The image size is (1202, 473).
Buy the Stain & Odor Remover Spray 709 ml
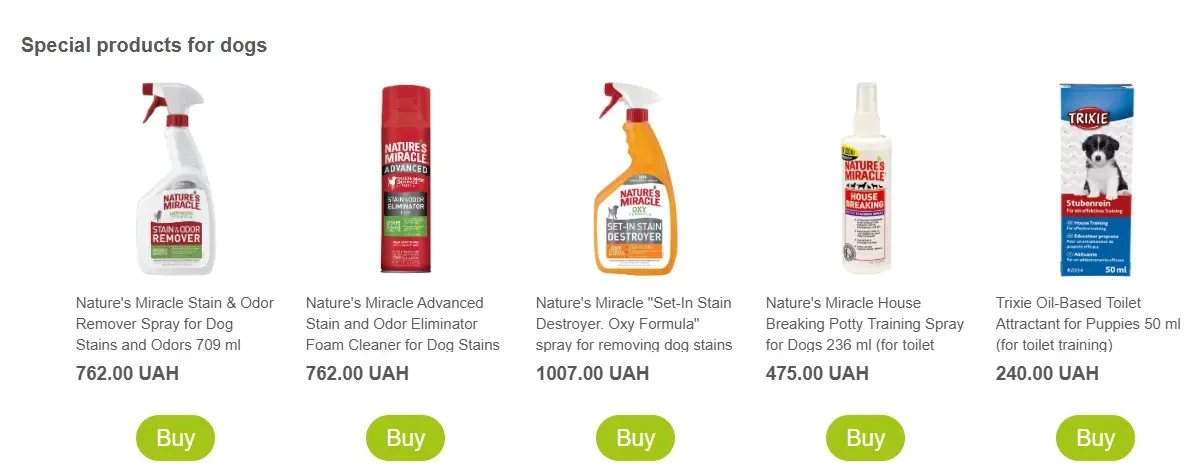[x=175, y=438]
